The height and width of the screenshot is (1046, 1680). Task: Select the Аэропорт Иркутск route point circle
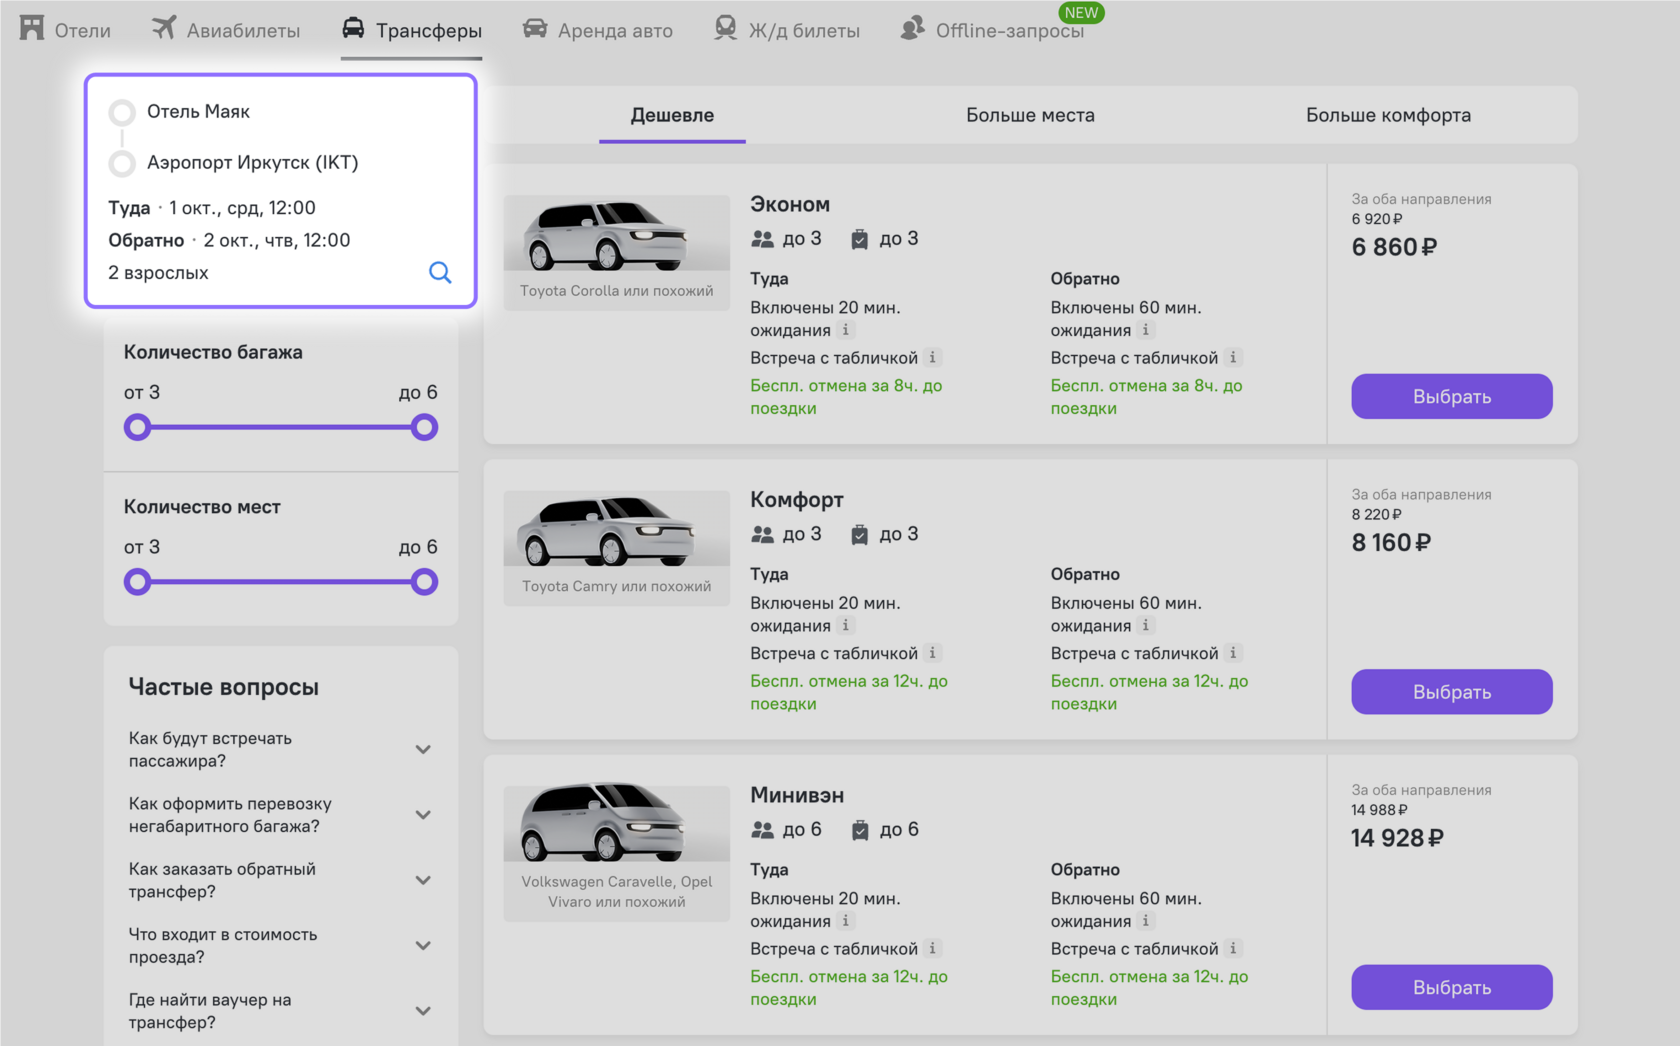point(122,163)
